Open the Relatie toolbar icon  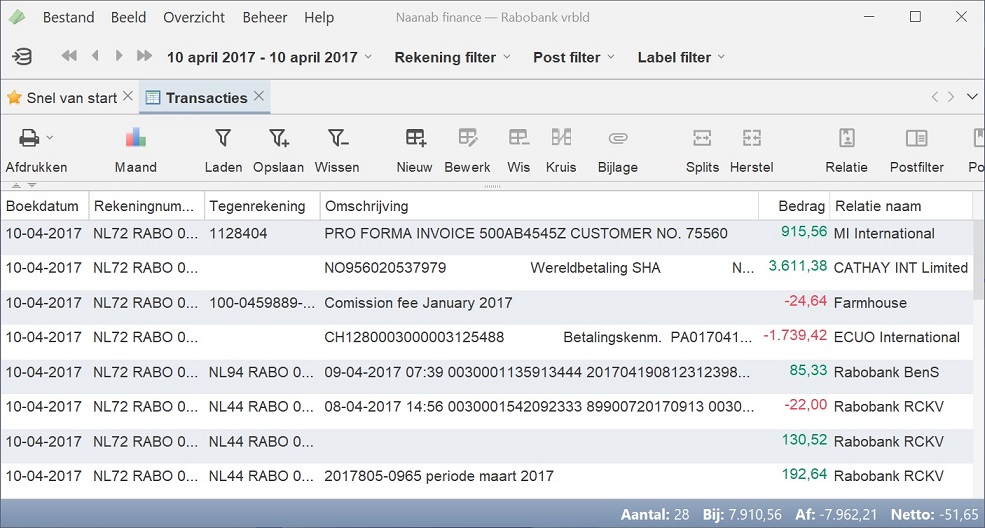tap(846, 138)
